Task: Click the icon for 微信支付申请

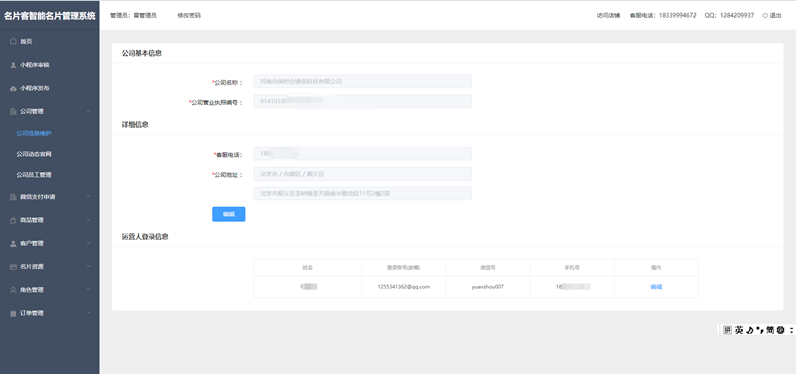Action: click(13, 197)
